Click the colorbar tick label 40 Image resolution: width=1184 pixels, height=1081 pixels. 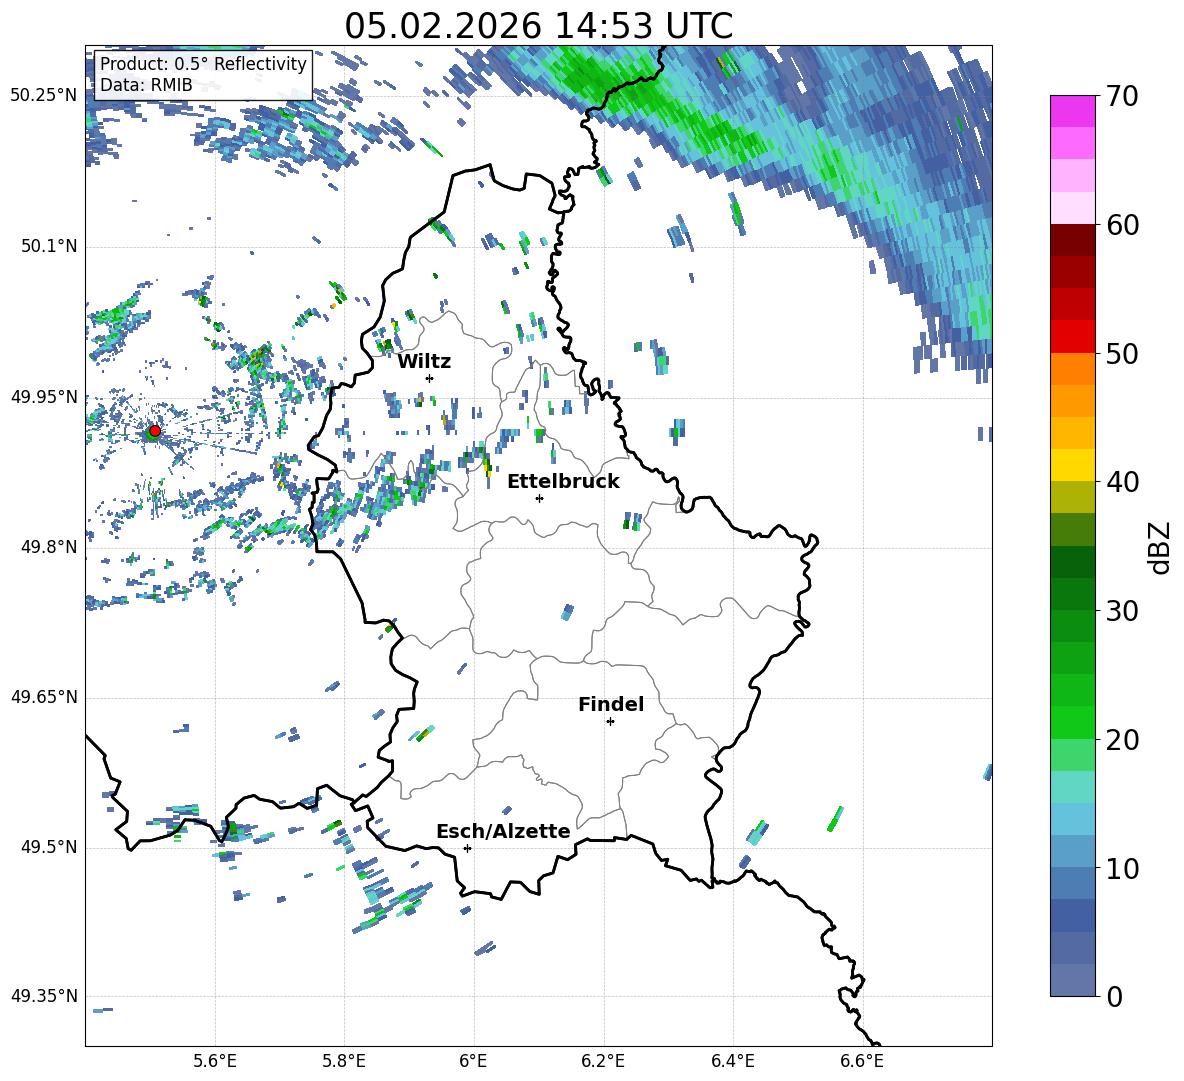(1121, 482)
